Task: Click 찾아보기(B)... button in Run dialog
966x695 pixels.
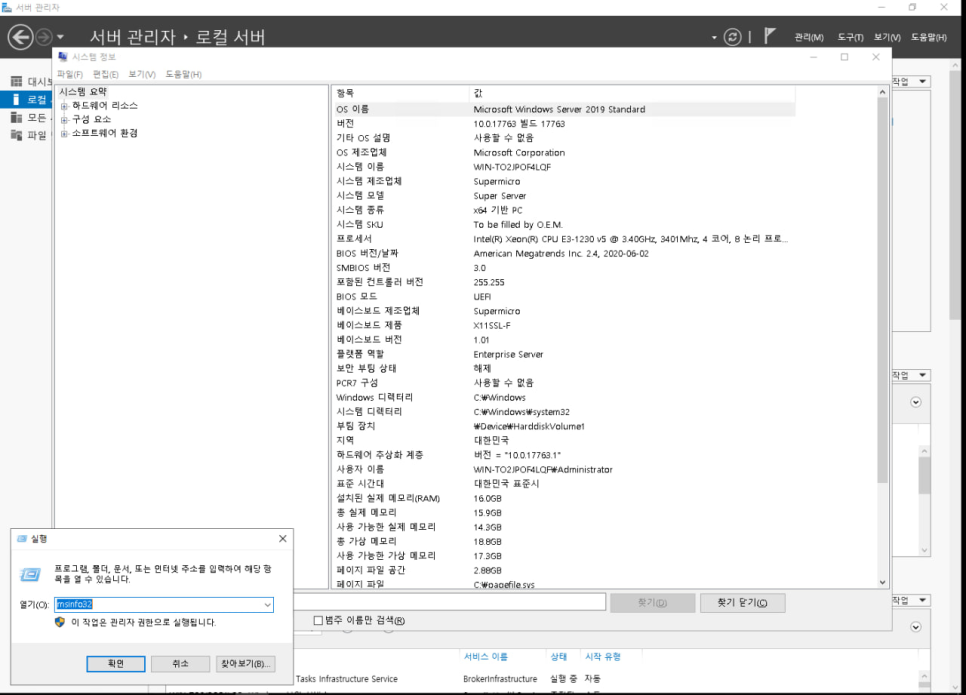Action: [x=245, y=664]
